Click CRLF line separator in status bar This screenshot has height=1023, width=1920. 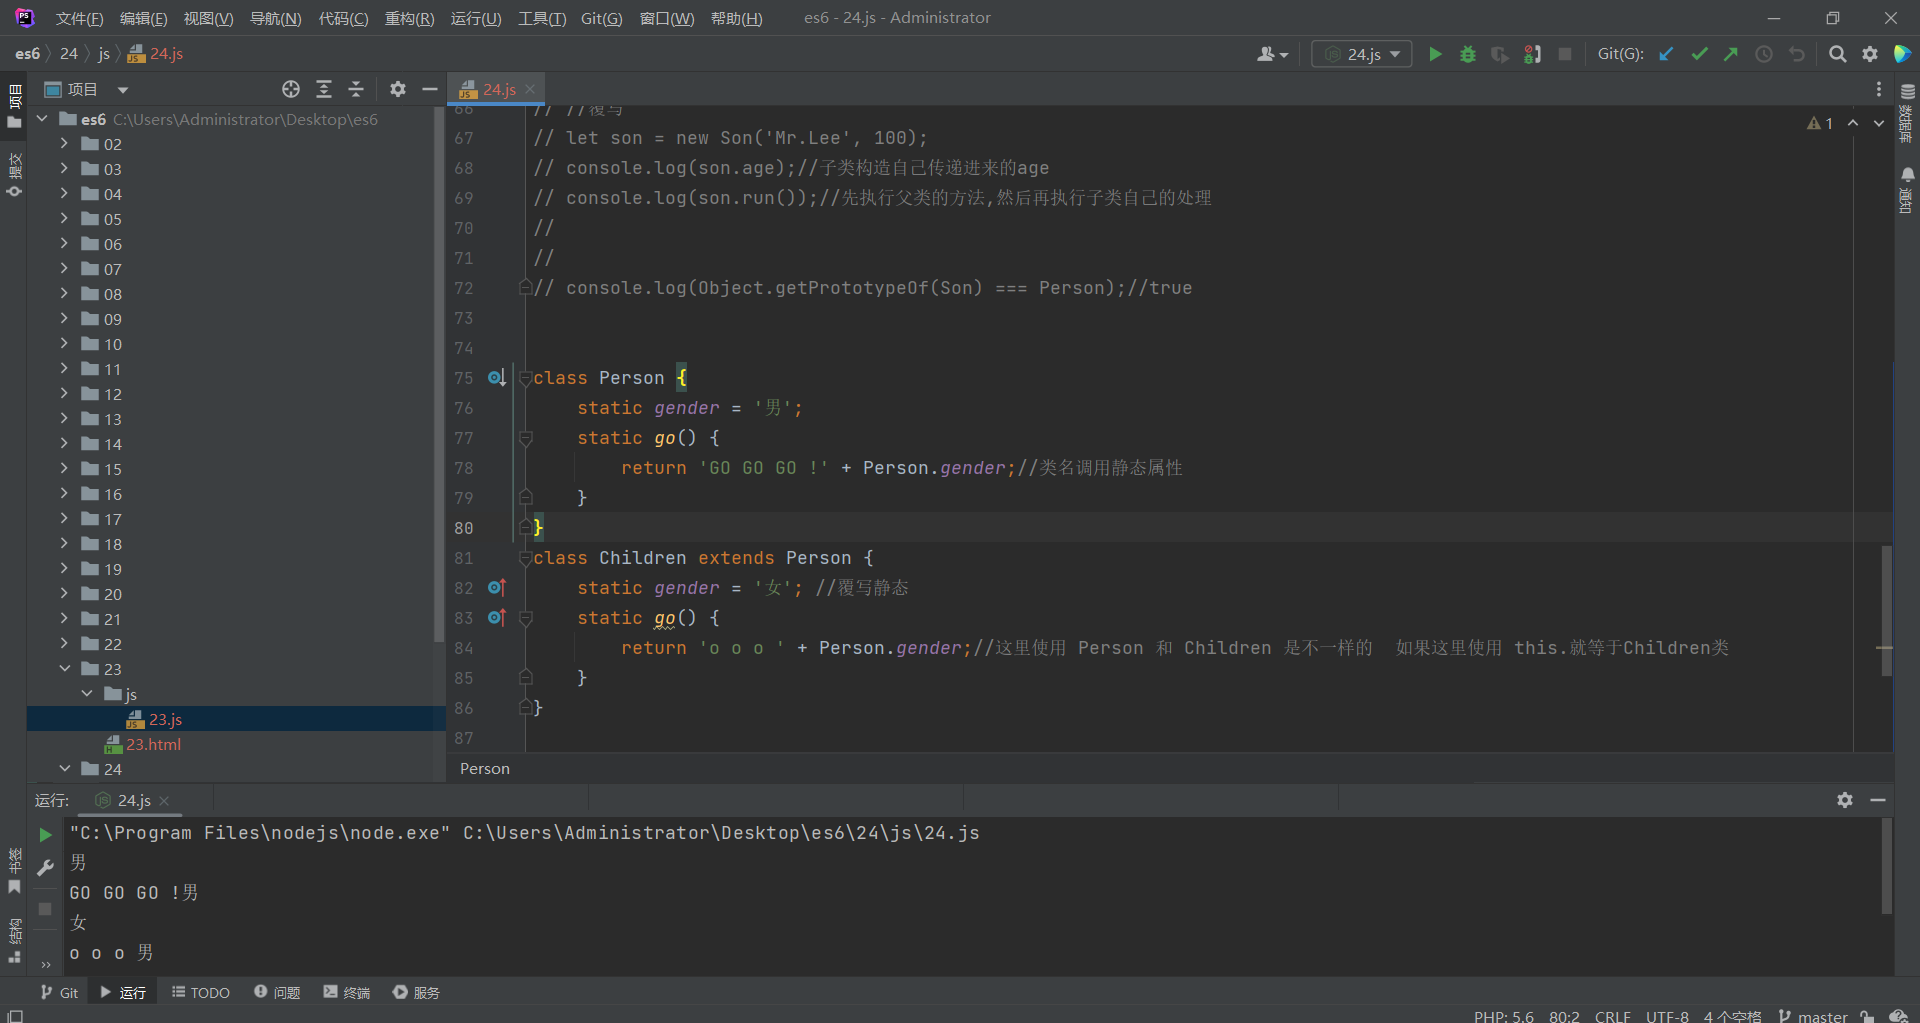[1612, 1016]
